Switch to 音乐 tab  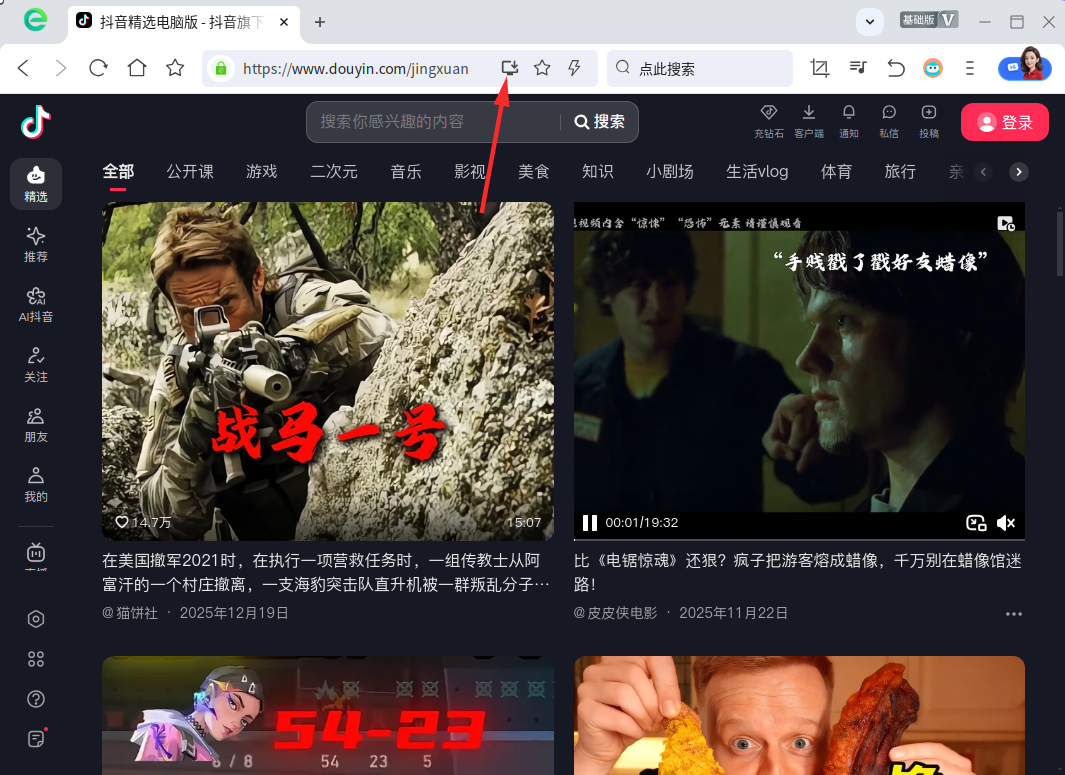(x=405, y=172)
